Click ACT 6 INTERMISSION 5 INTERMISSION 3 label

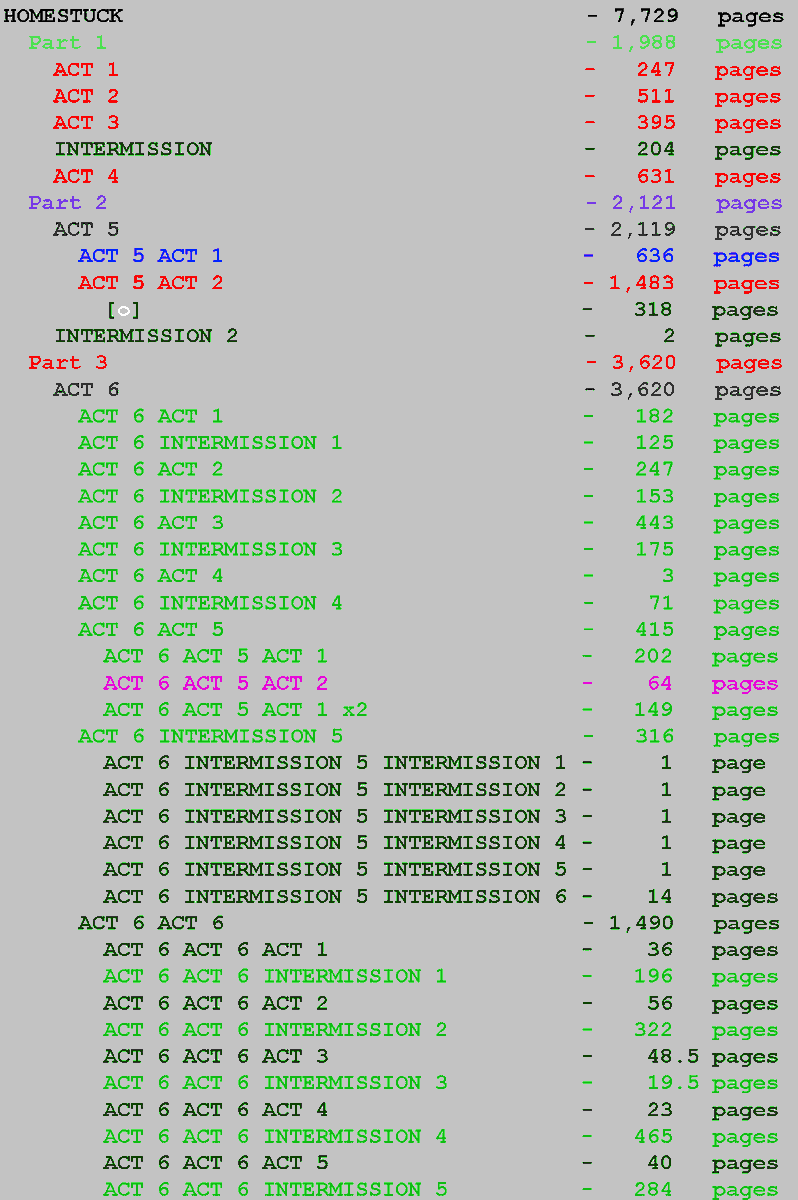tap(334, 816)
